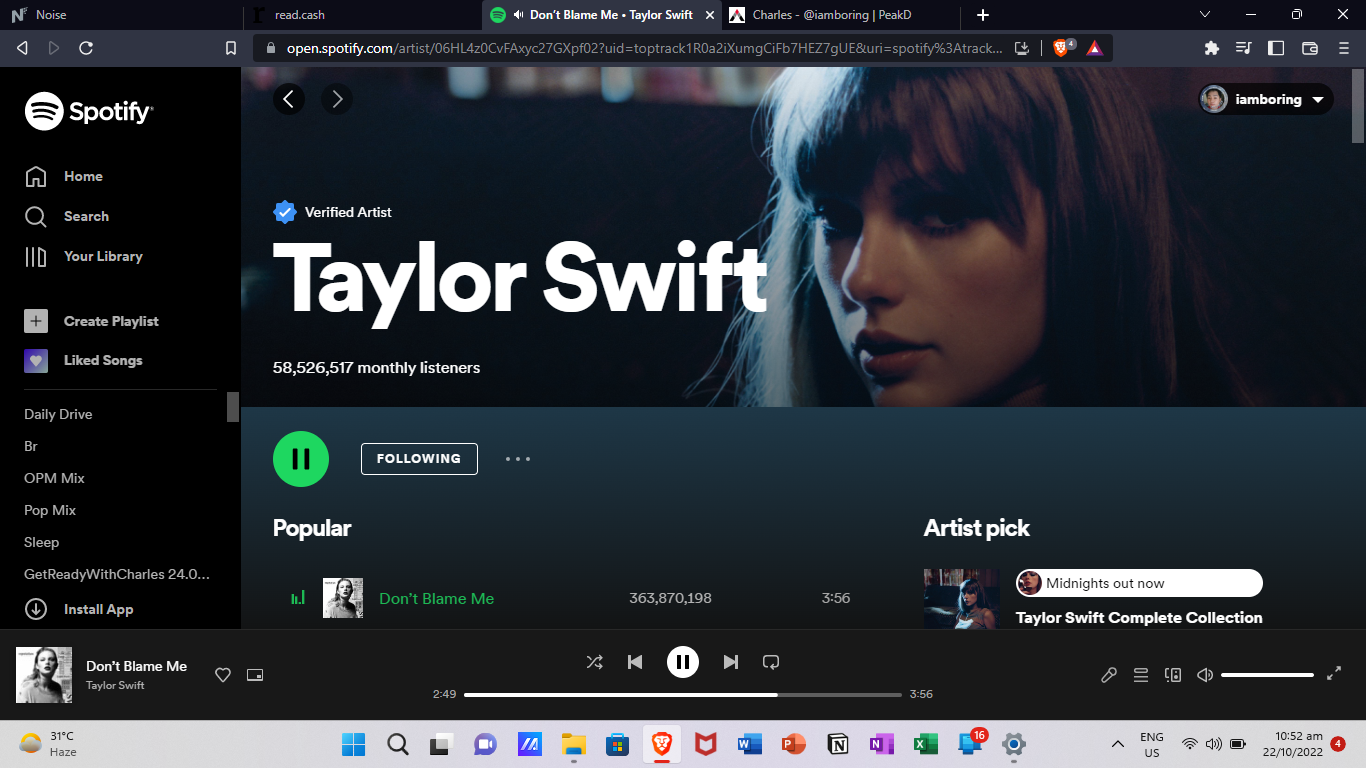The image size is (1366, 768).
Task: Go back in Spotify navigation
Action: tap(289, 98)
